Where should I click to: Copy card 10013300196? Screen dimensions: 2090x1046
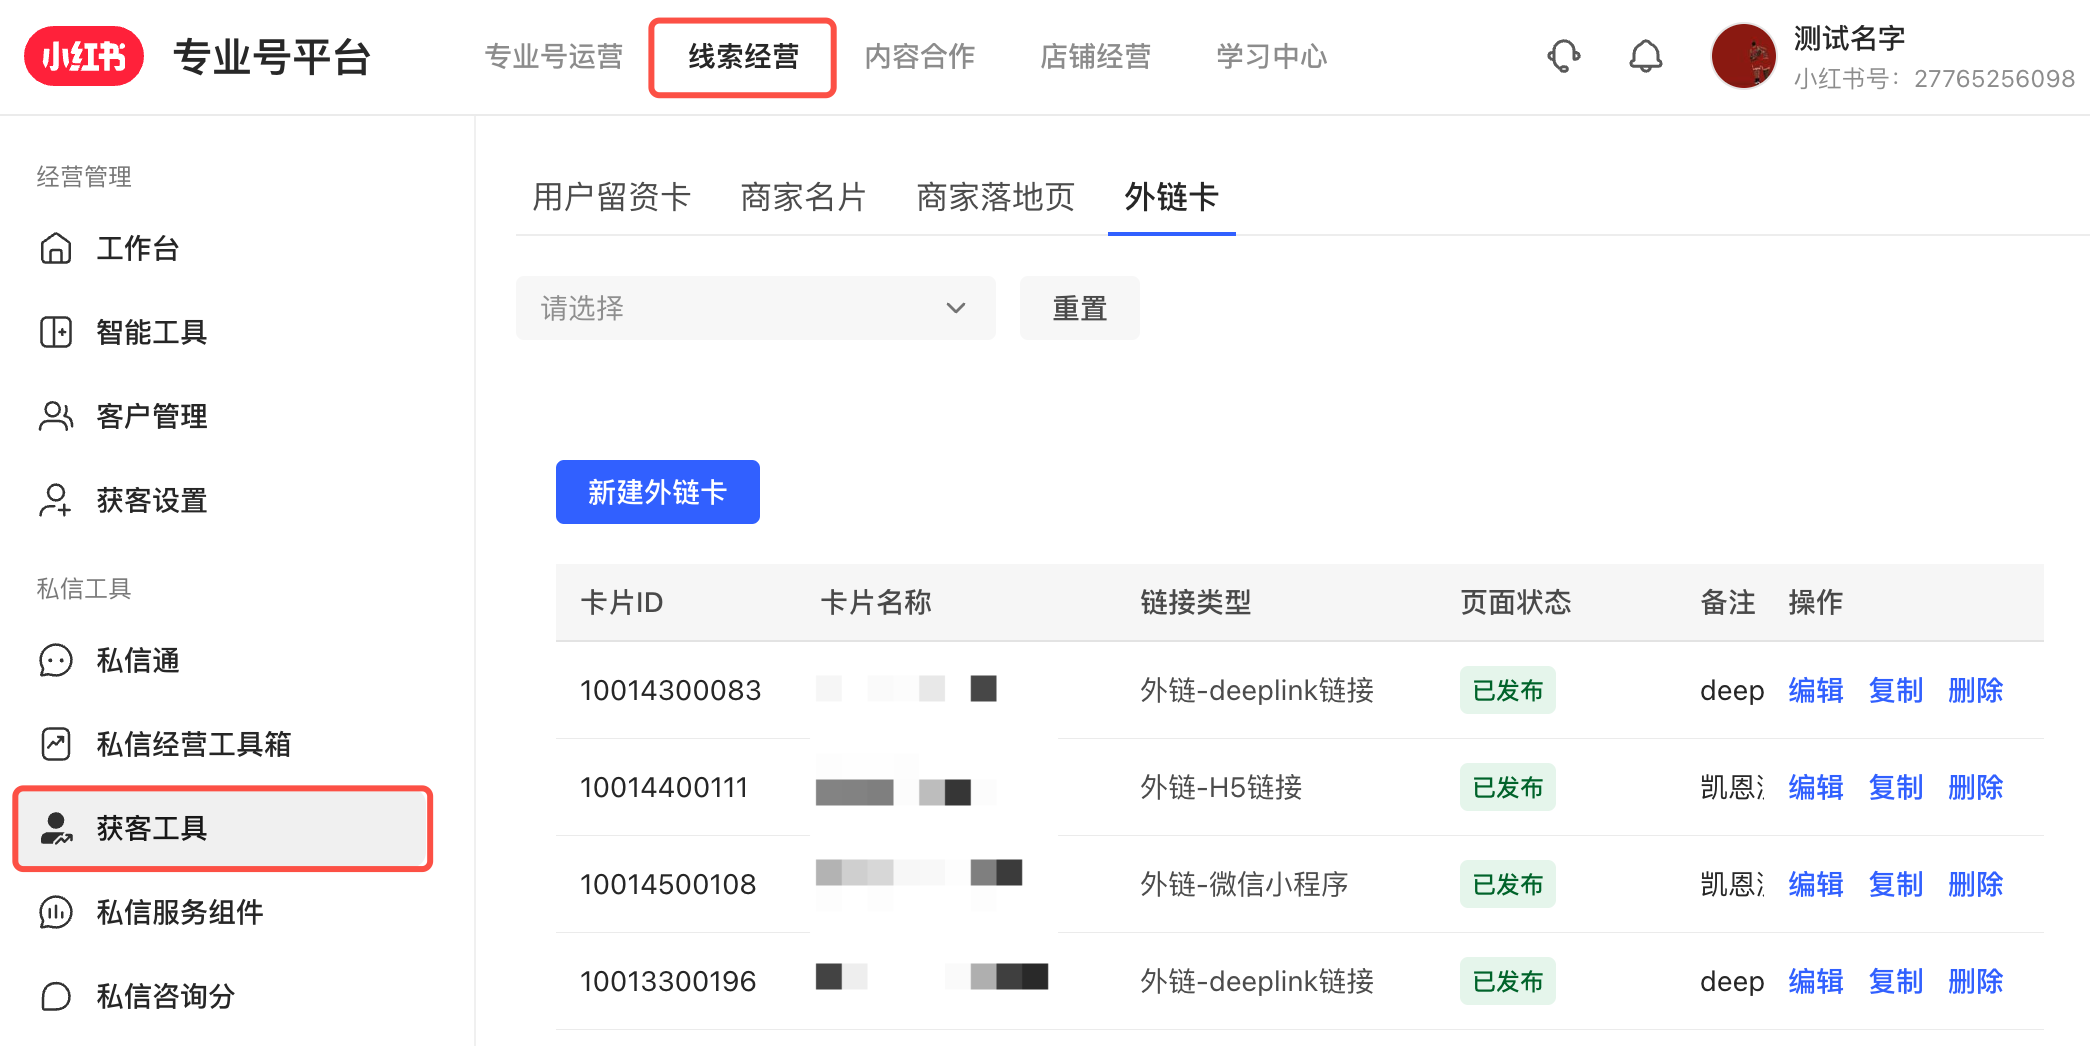[1896, 981]
